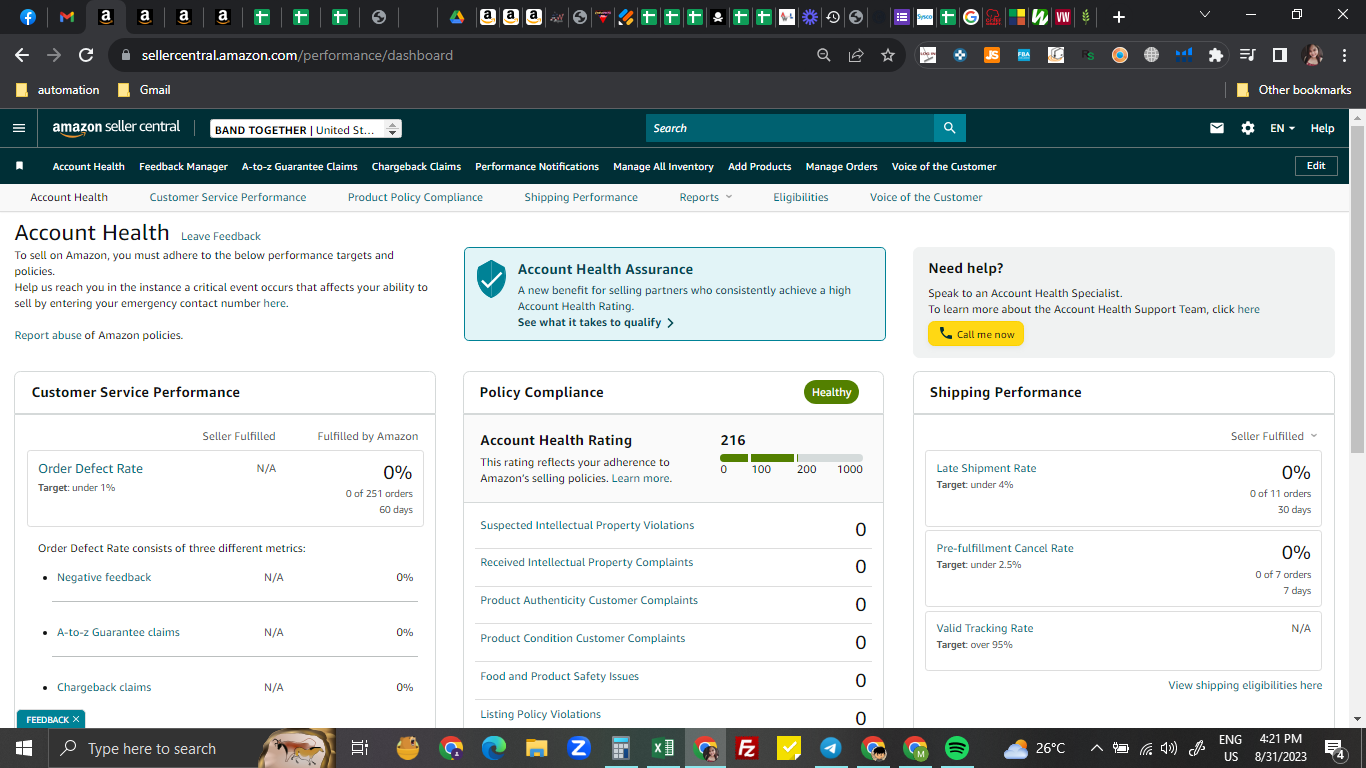Open the automation bookmarks folder
The height and width of the screenshot is (768, 1366).
click(x=58, y=90)
